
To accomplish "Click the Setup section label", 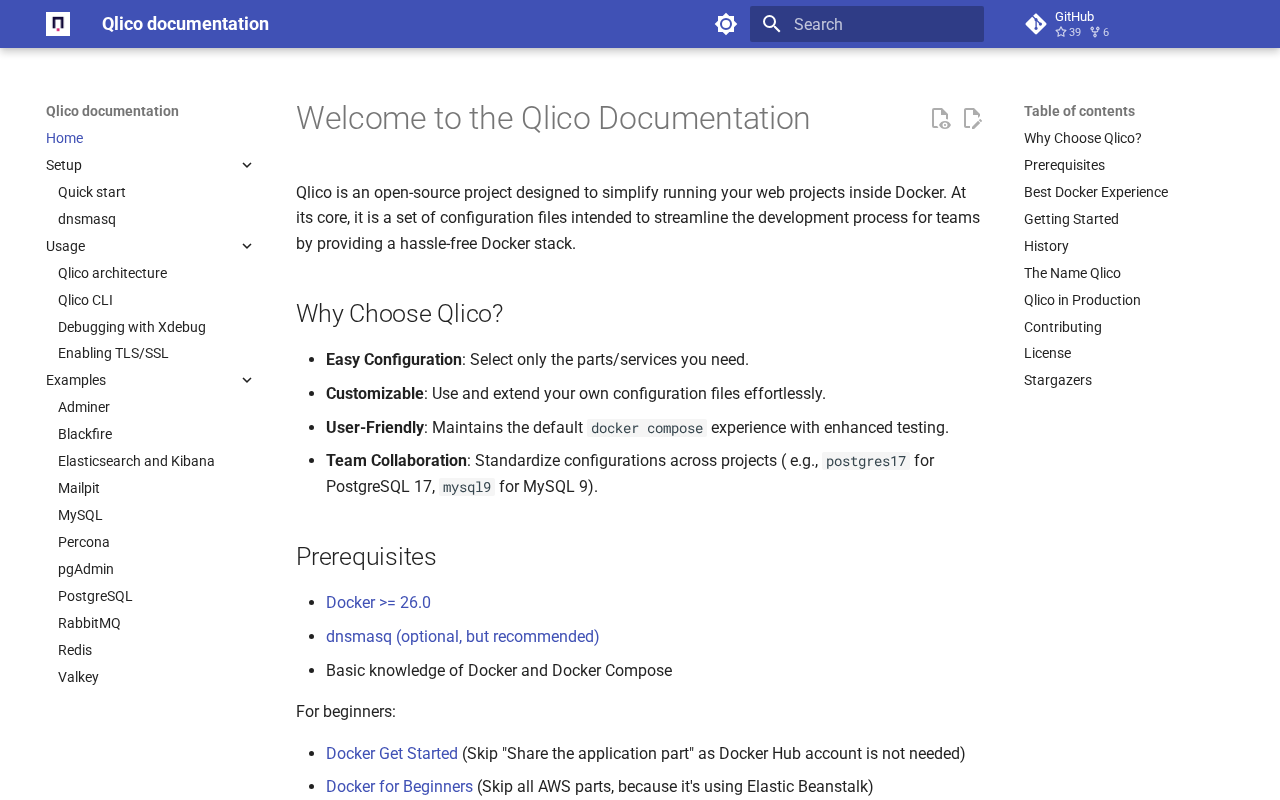I will pyautogui.click(x=64, y=165).
